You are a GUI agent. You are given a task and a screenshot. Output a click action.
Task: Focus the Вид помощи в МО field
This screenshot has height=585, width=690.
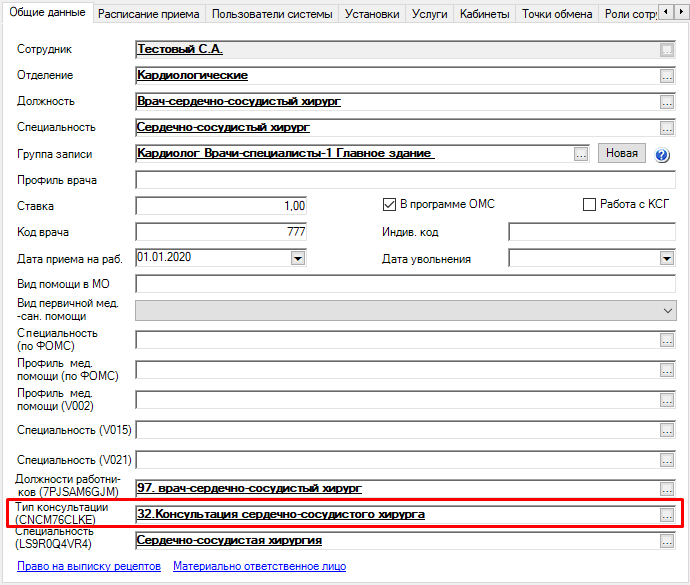(x=405, y=284)
